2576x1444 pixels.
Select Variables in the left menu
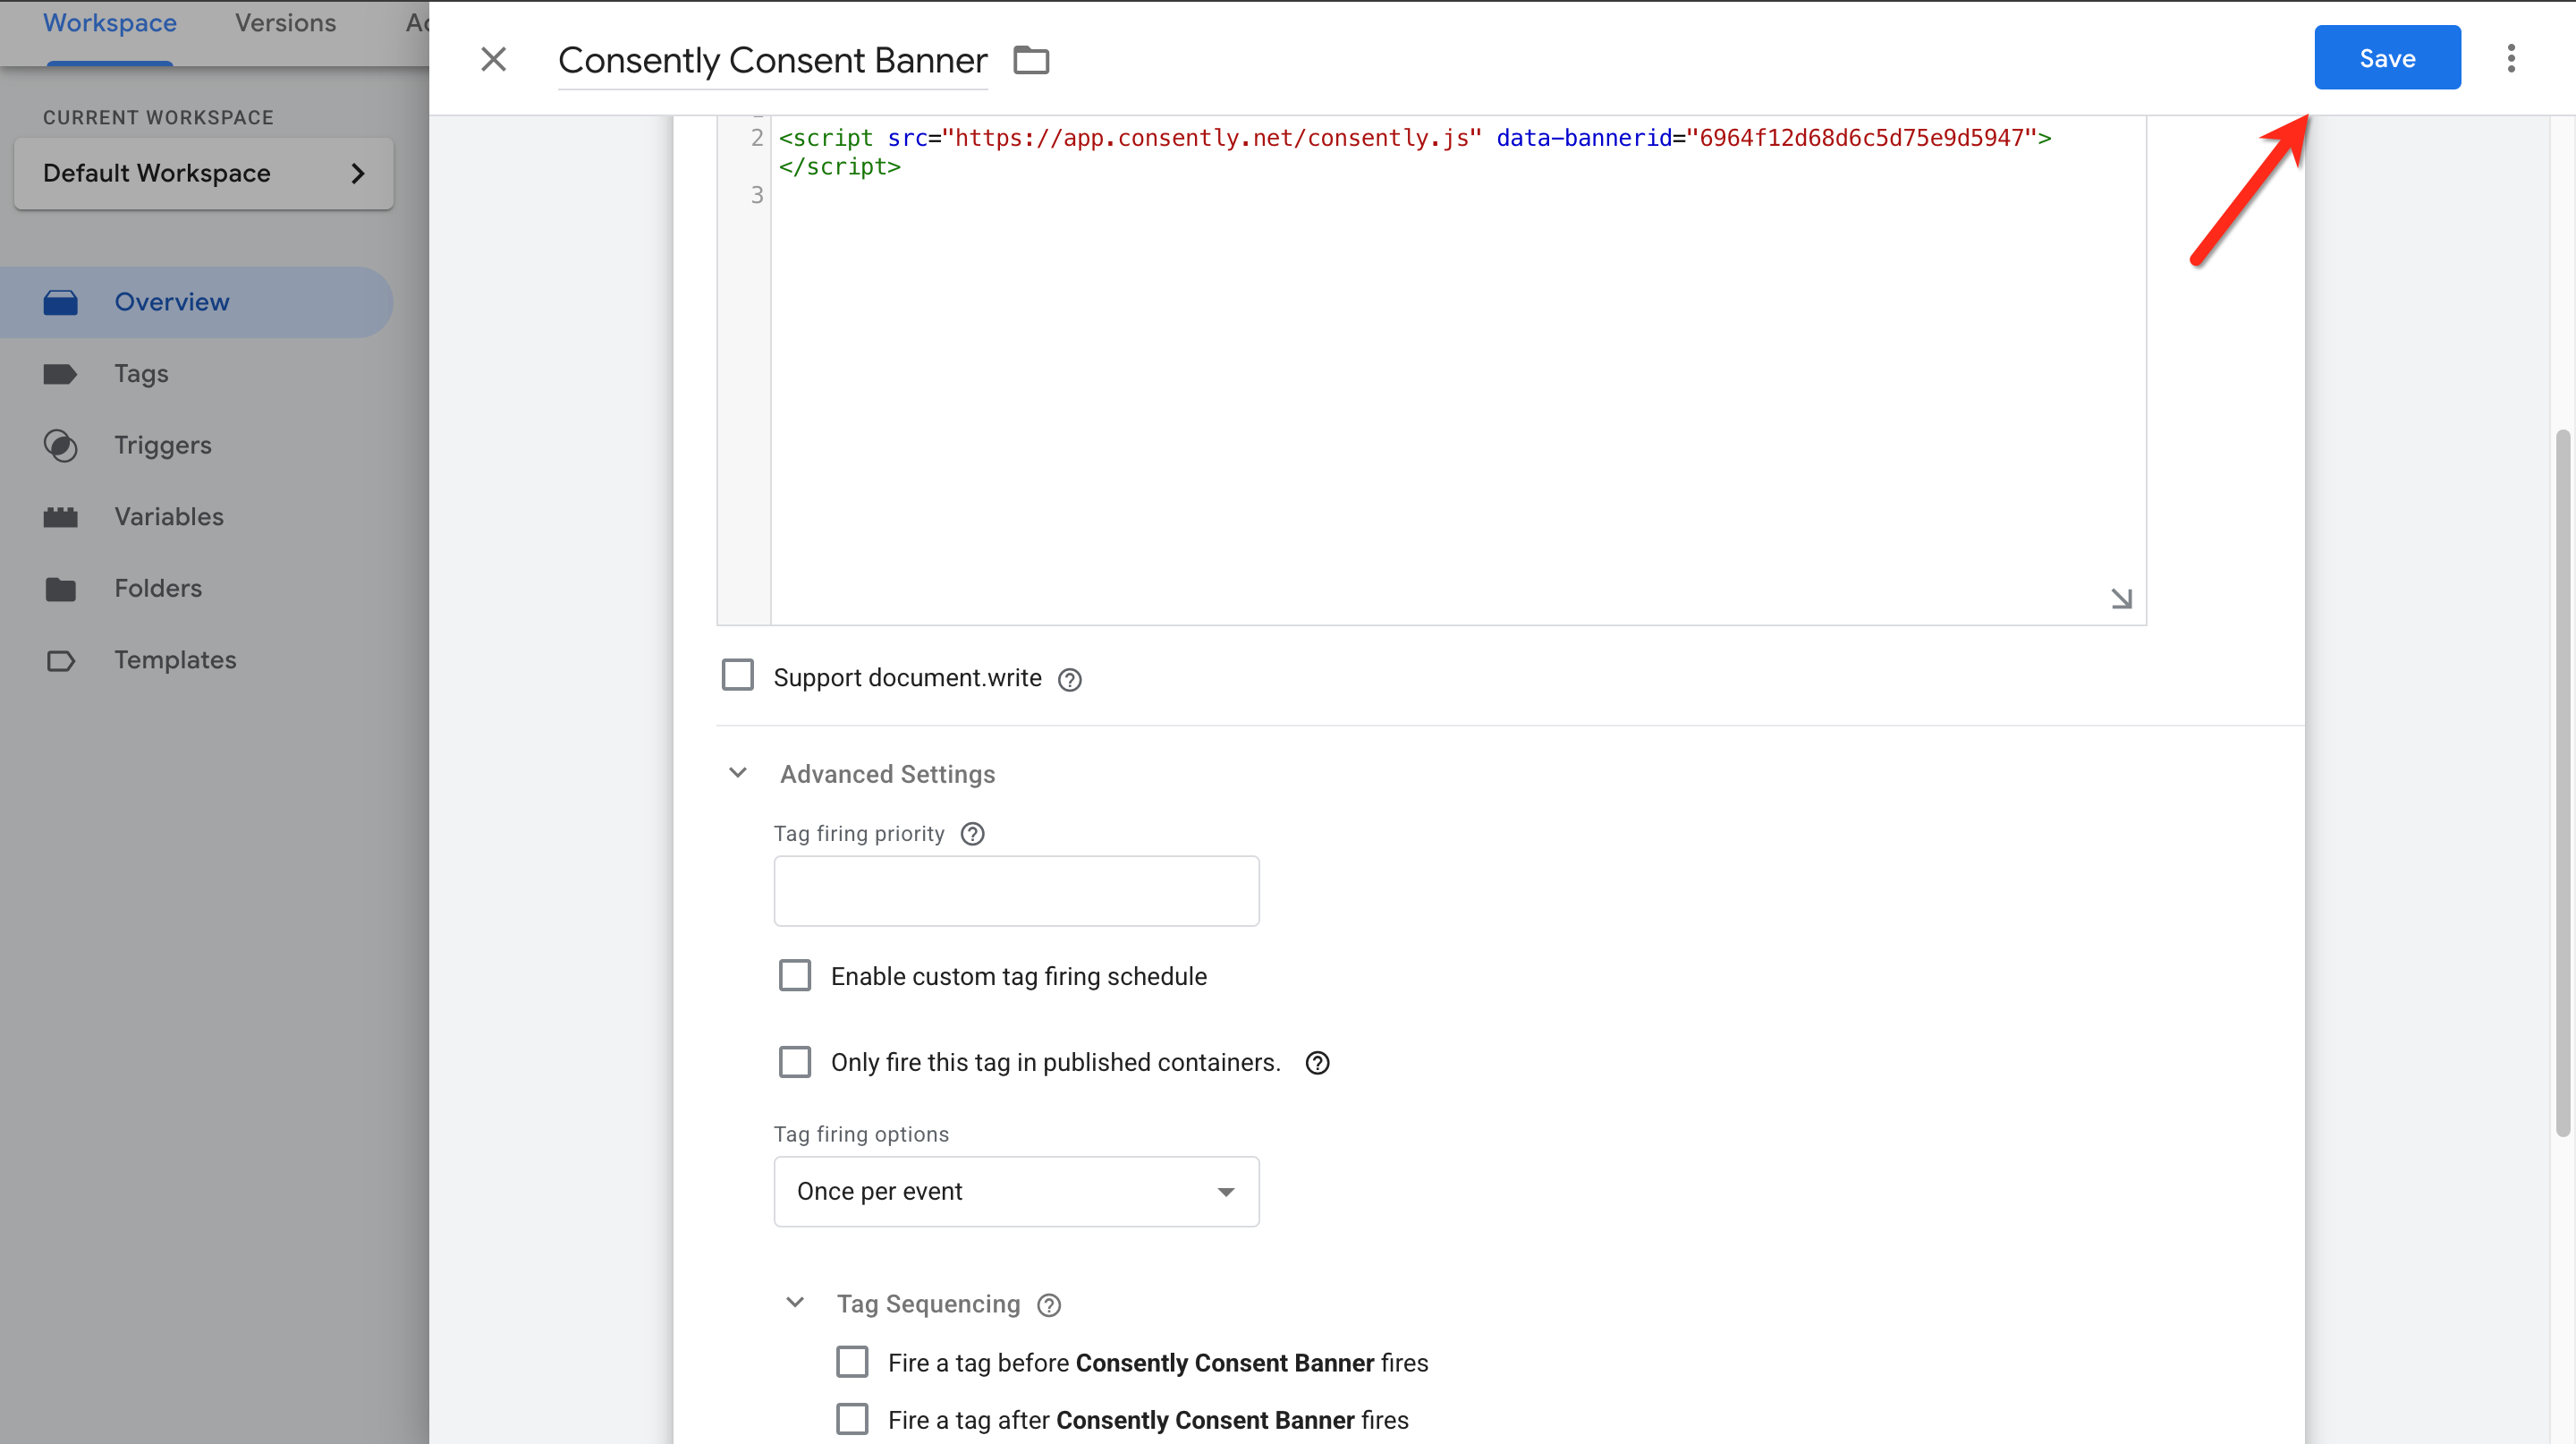pyautogui.click(x=168, y=517)
